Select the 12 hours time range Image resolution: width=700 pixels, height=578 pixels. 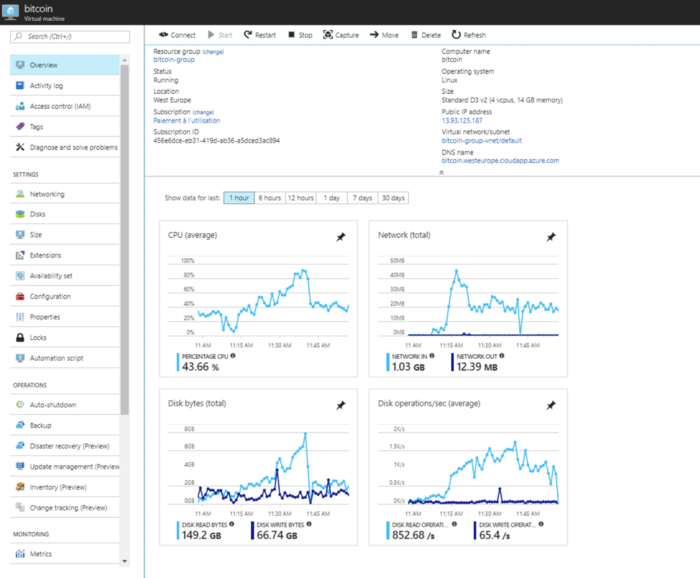click(300, 198)
